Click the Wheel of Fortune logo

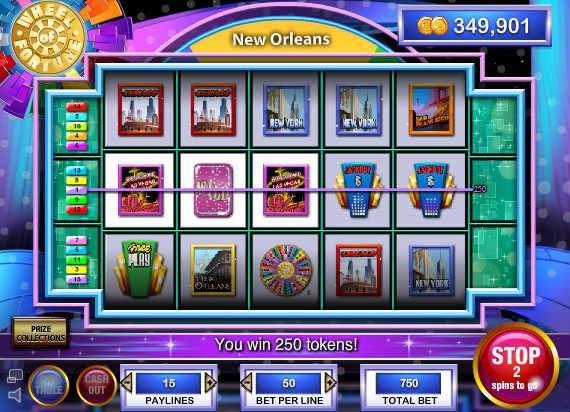pos(48,38)
